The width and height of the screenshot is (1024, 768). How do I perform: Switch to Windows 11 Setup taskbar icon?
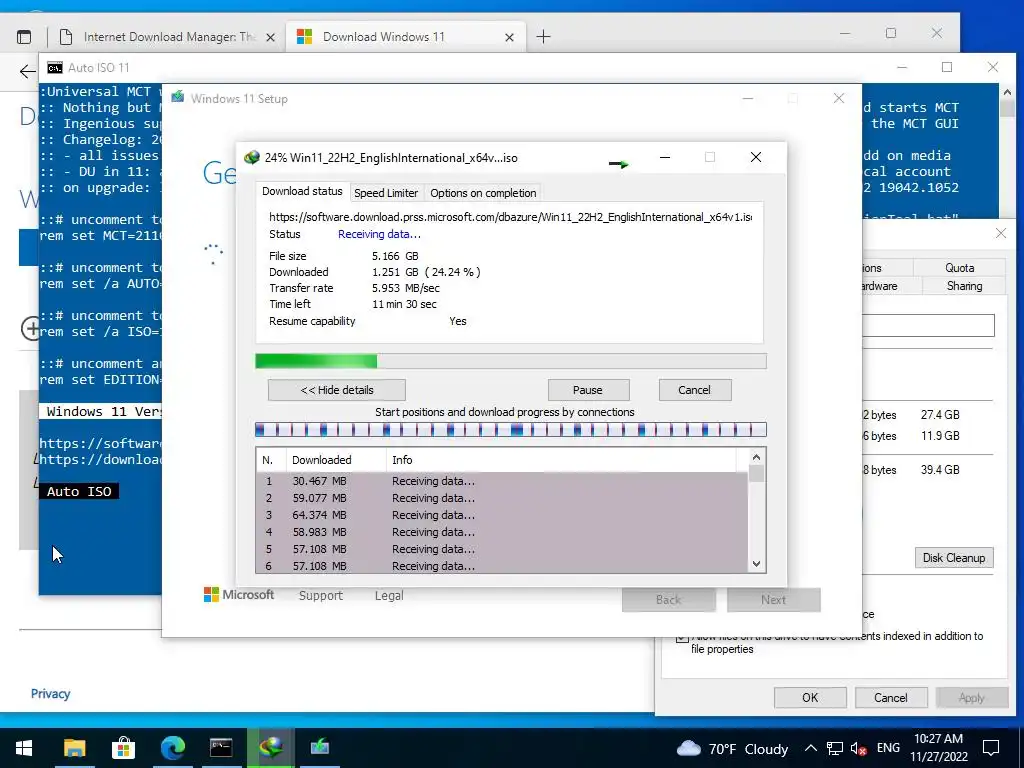319,747
